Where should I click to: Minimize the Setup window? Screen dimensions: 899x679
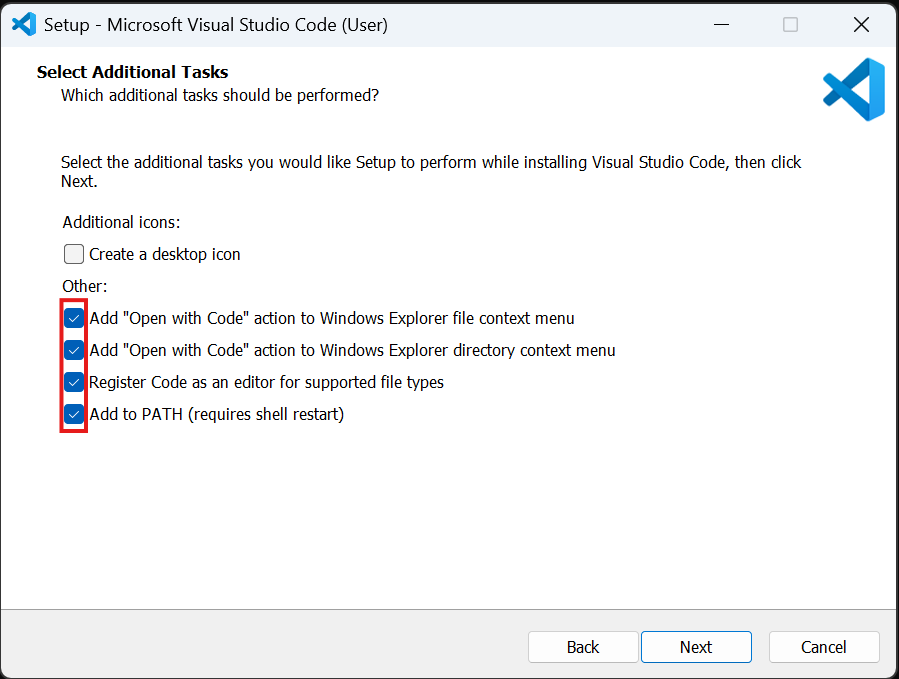point(720,24)
